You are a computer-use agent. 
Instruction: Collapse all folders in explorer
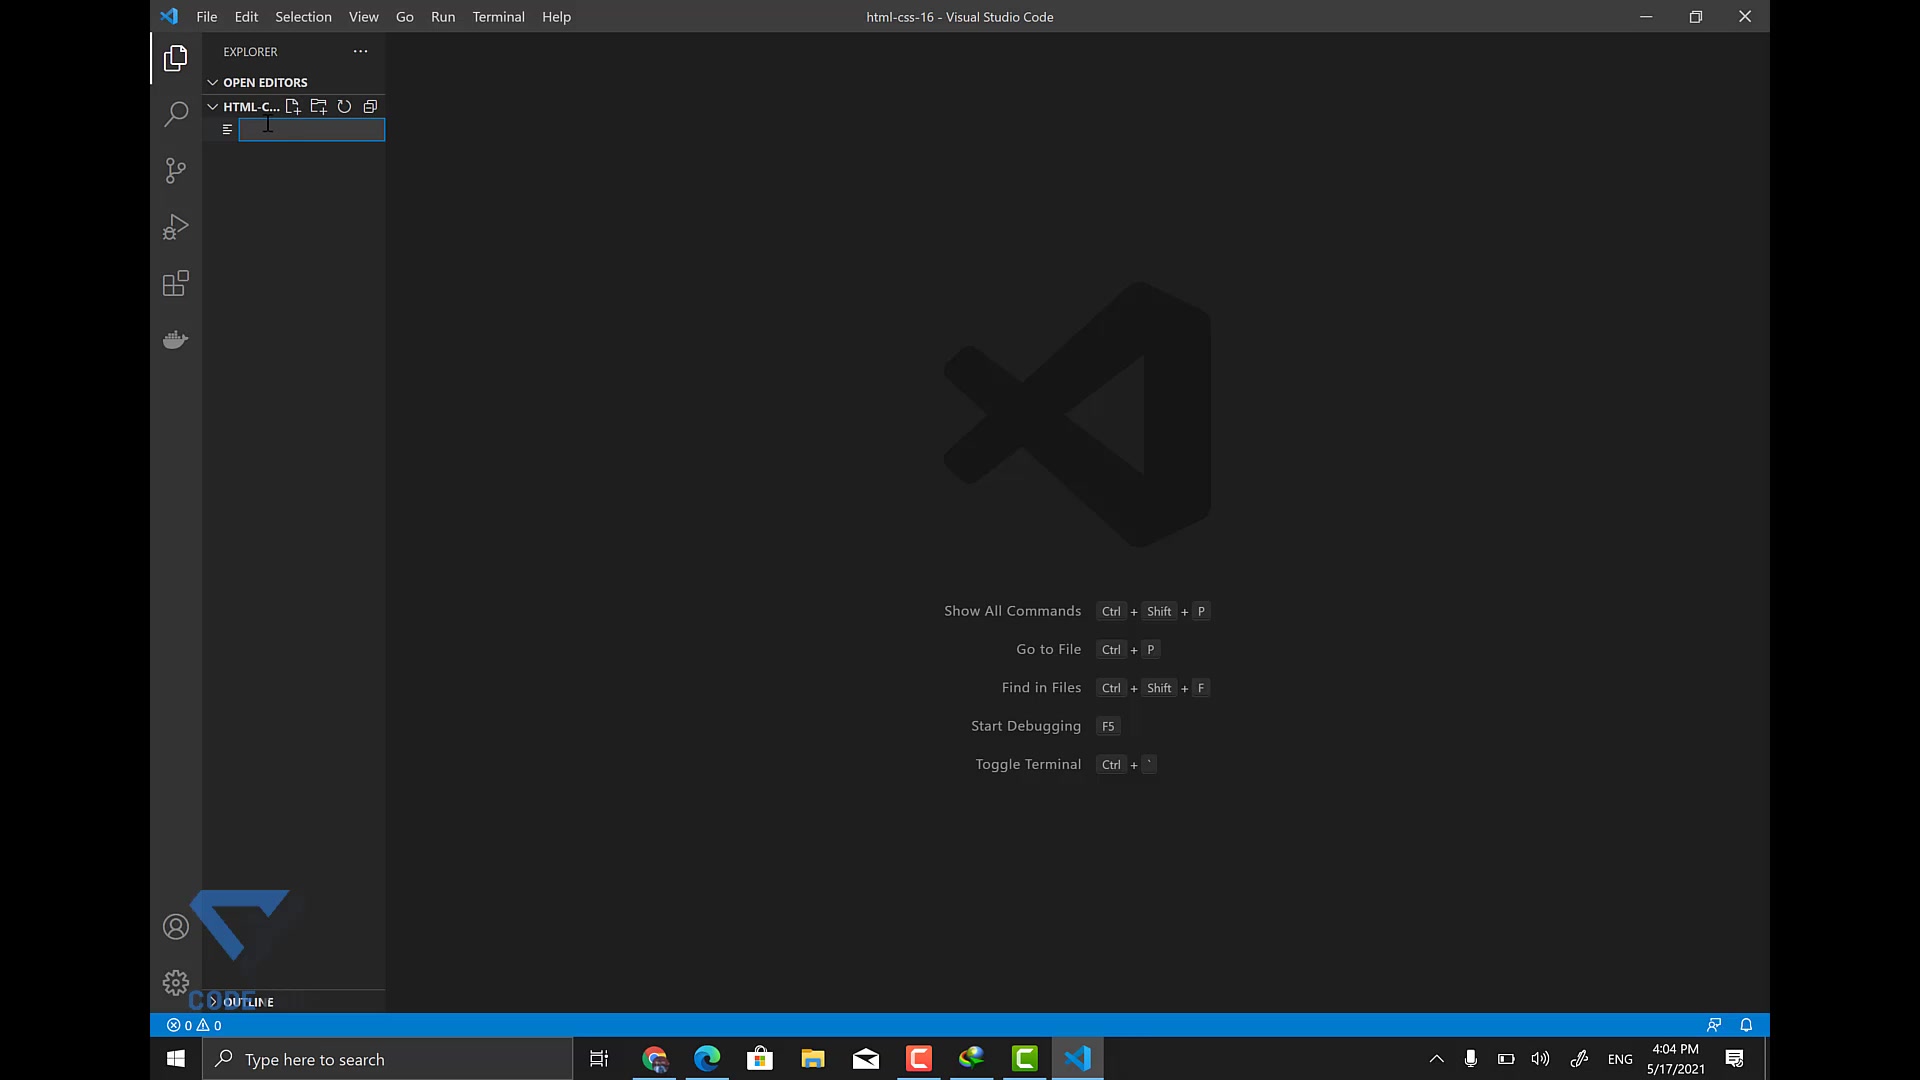(x=370, y=106)
